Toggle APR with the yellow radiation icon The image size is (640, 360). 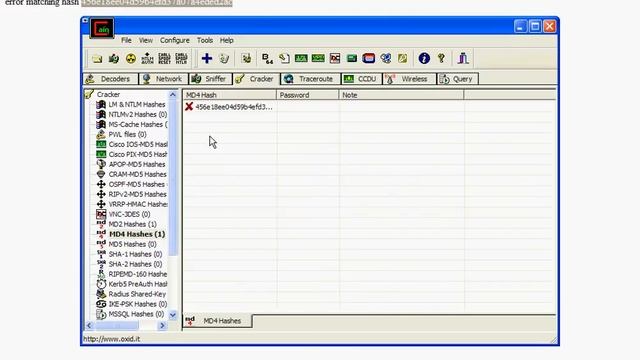click(x=131, y=59)
